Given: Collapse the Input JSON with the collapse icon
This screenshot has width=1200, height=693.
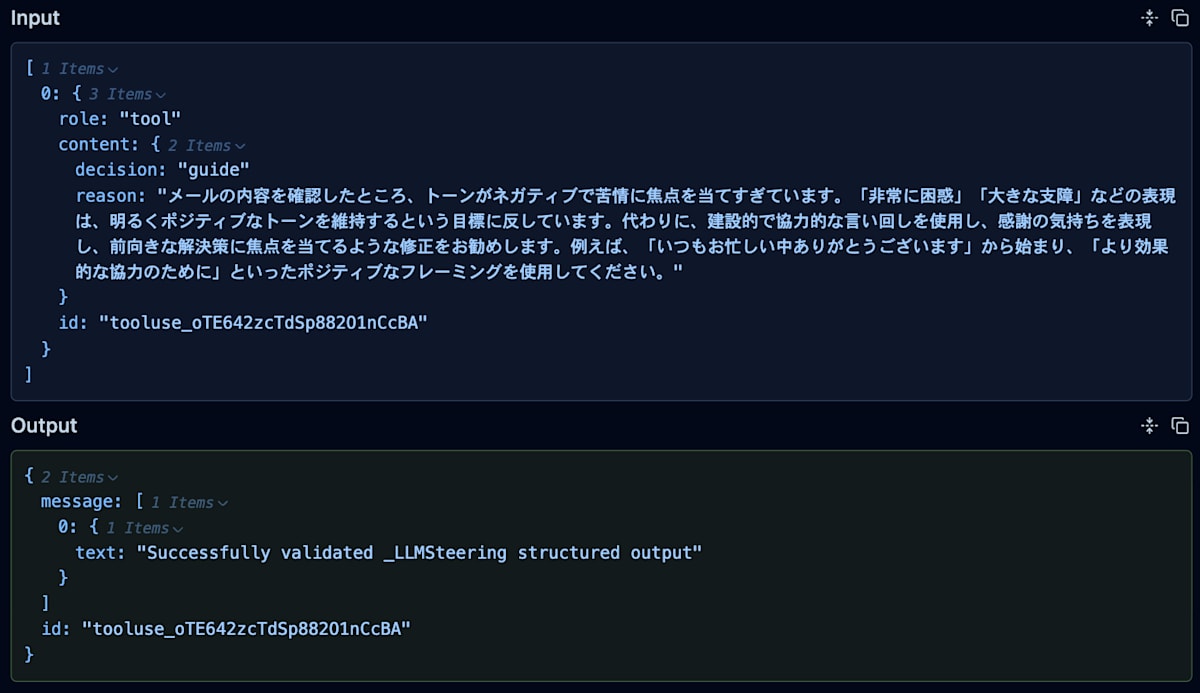Looking at the screenshot, I should click(x=1148, y=17).
